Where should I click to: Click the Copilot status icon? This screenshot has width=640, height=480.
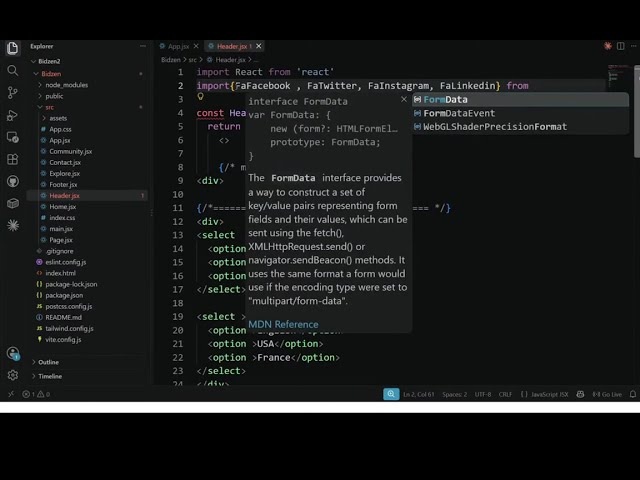[580, 394]
